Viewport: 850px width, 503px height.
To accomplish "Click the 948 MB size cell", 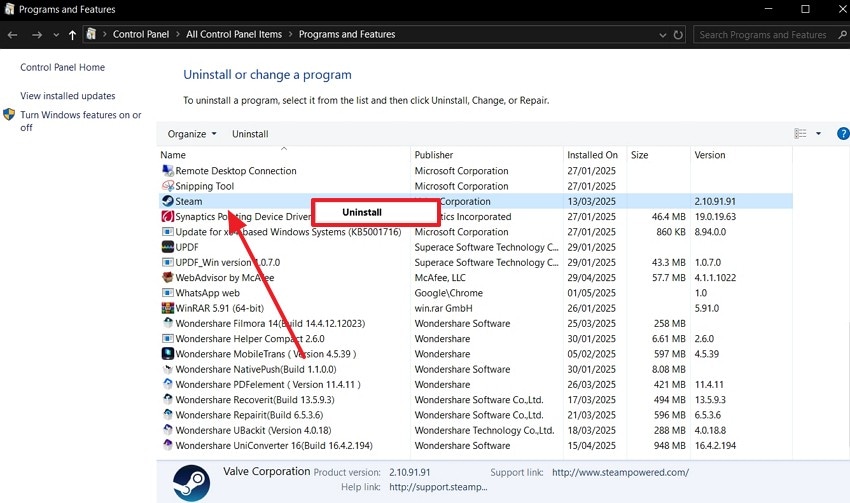I will tap(669, 446).
